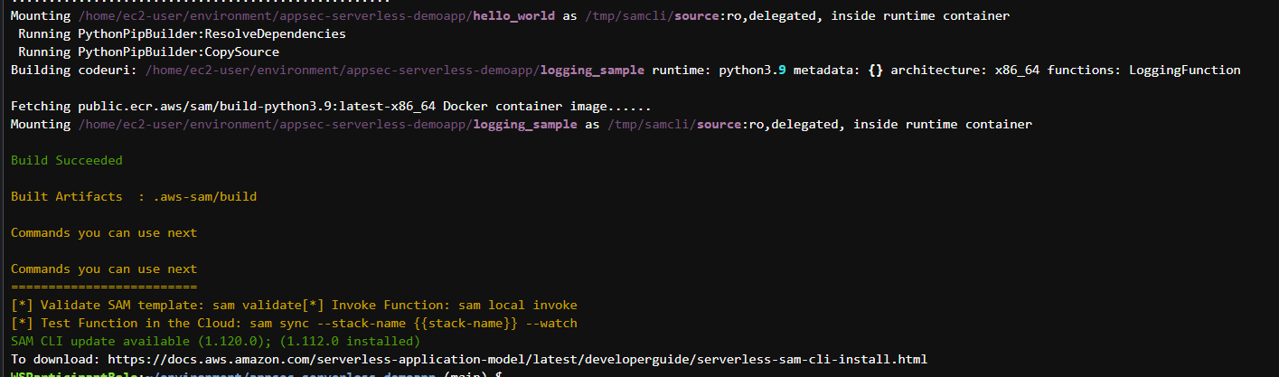Click the 'Built Artifacts : .aws-sam/build' line
The height and width of the screenshot is (377, 1279).
coord(133,197)
